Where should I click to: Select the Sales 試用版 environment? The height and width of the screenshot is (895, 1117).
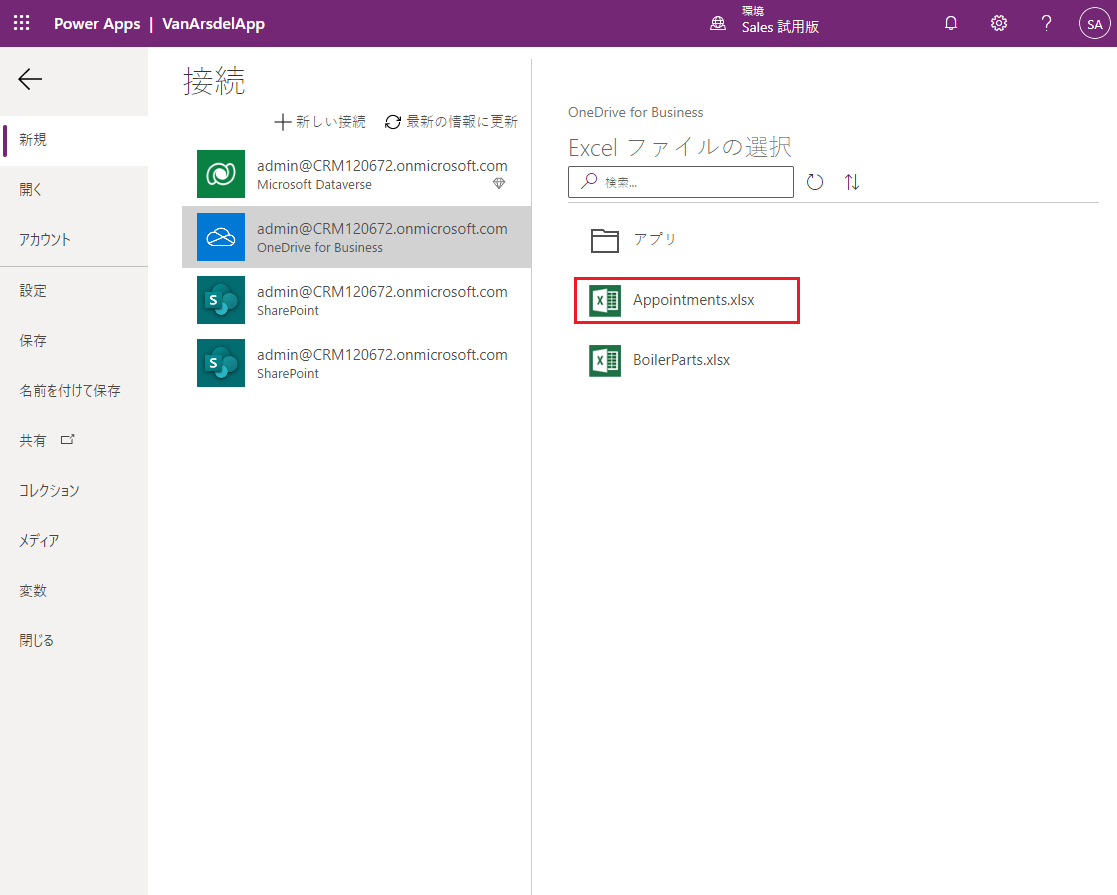780,27
